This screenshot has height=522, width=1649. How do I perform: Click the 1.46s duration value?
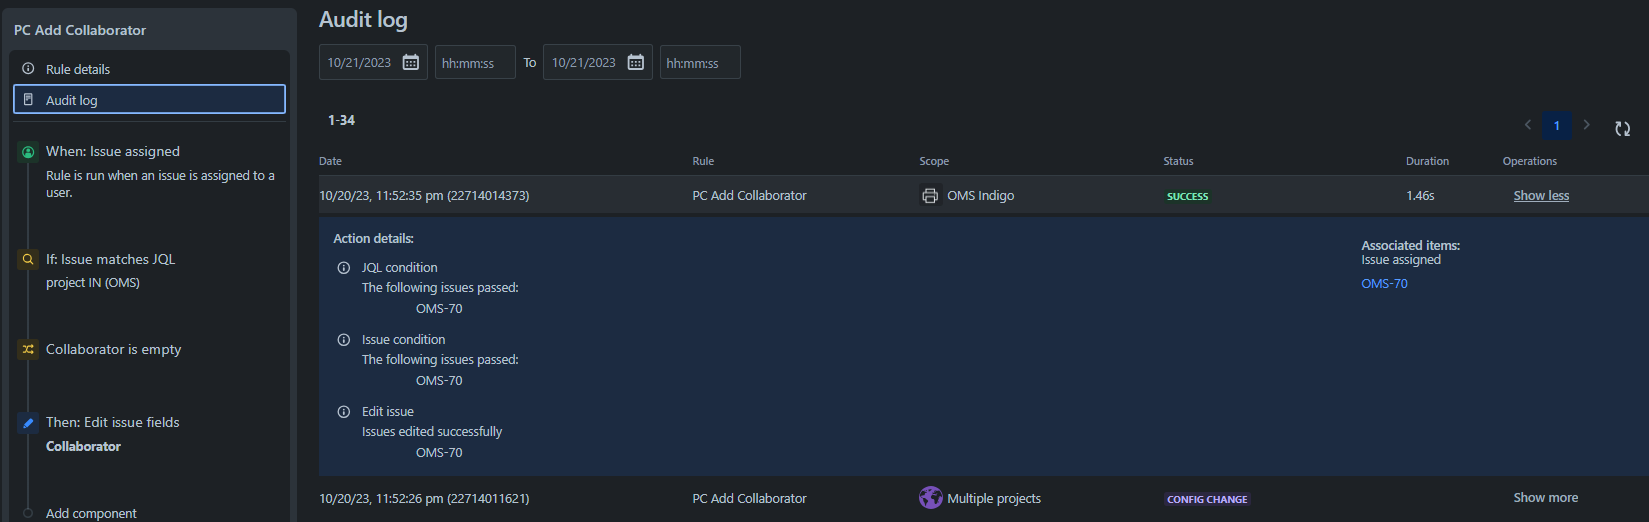pos(1420,196)
